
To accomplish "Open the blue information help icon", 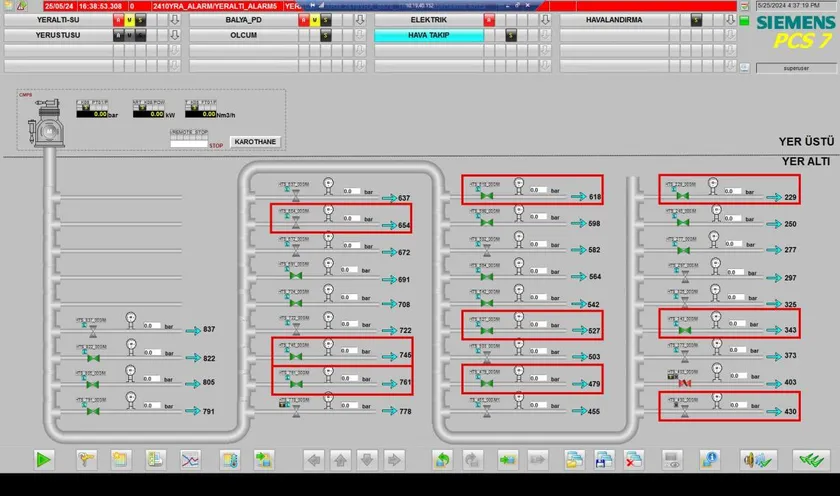I will [710, 460].
